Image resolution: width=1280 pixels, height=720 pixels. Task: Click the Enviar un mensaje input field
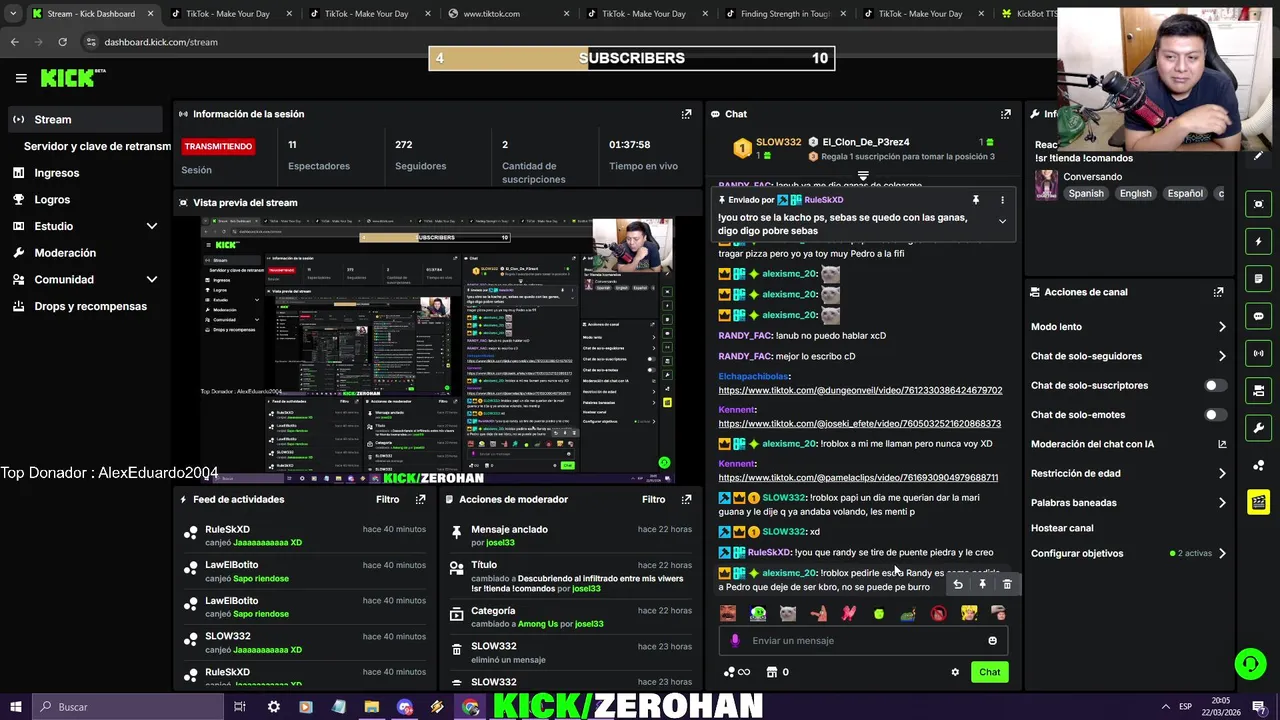point(862,641)
